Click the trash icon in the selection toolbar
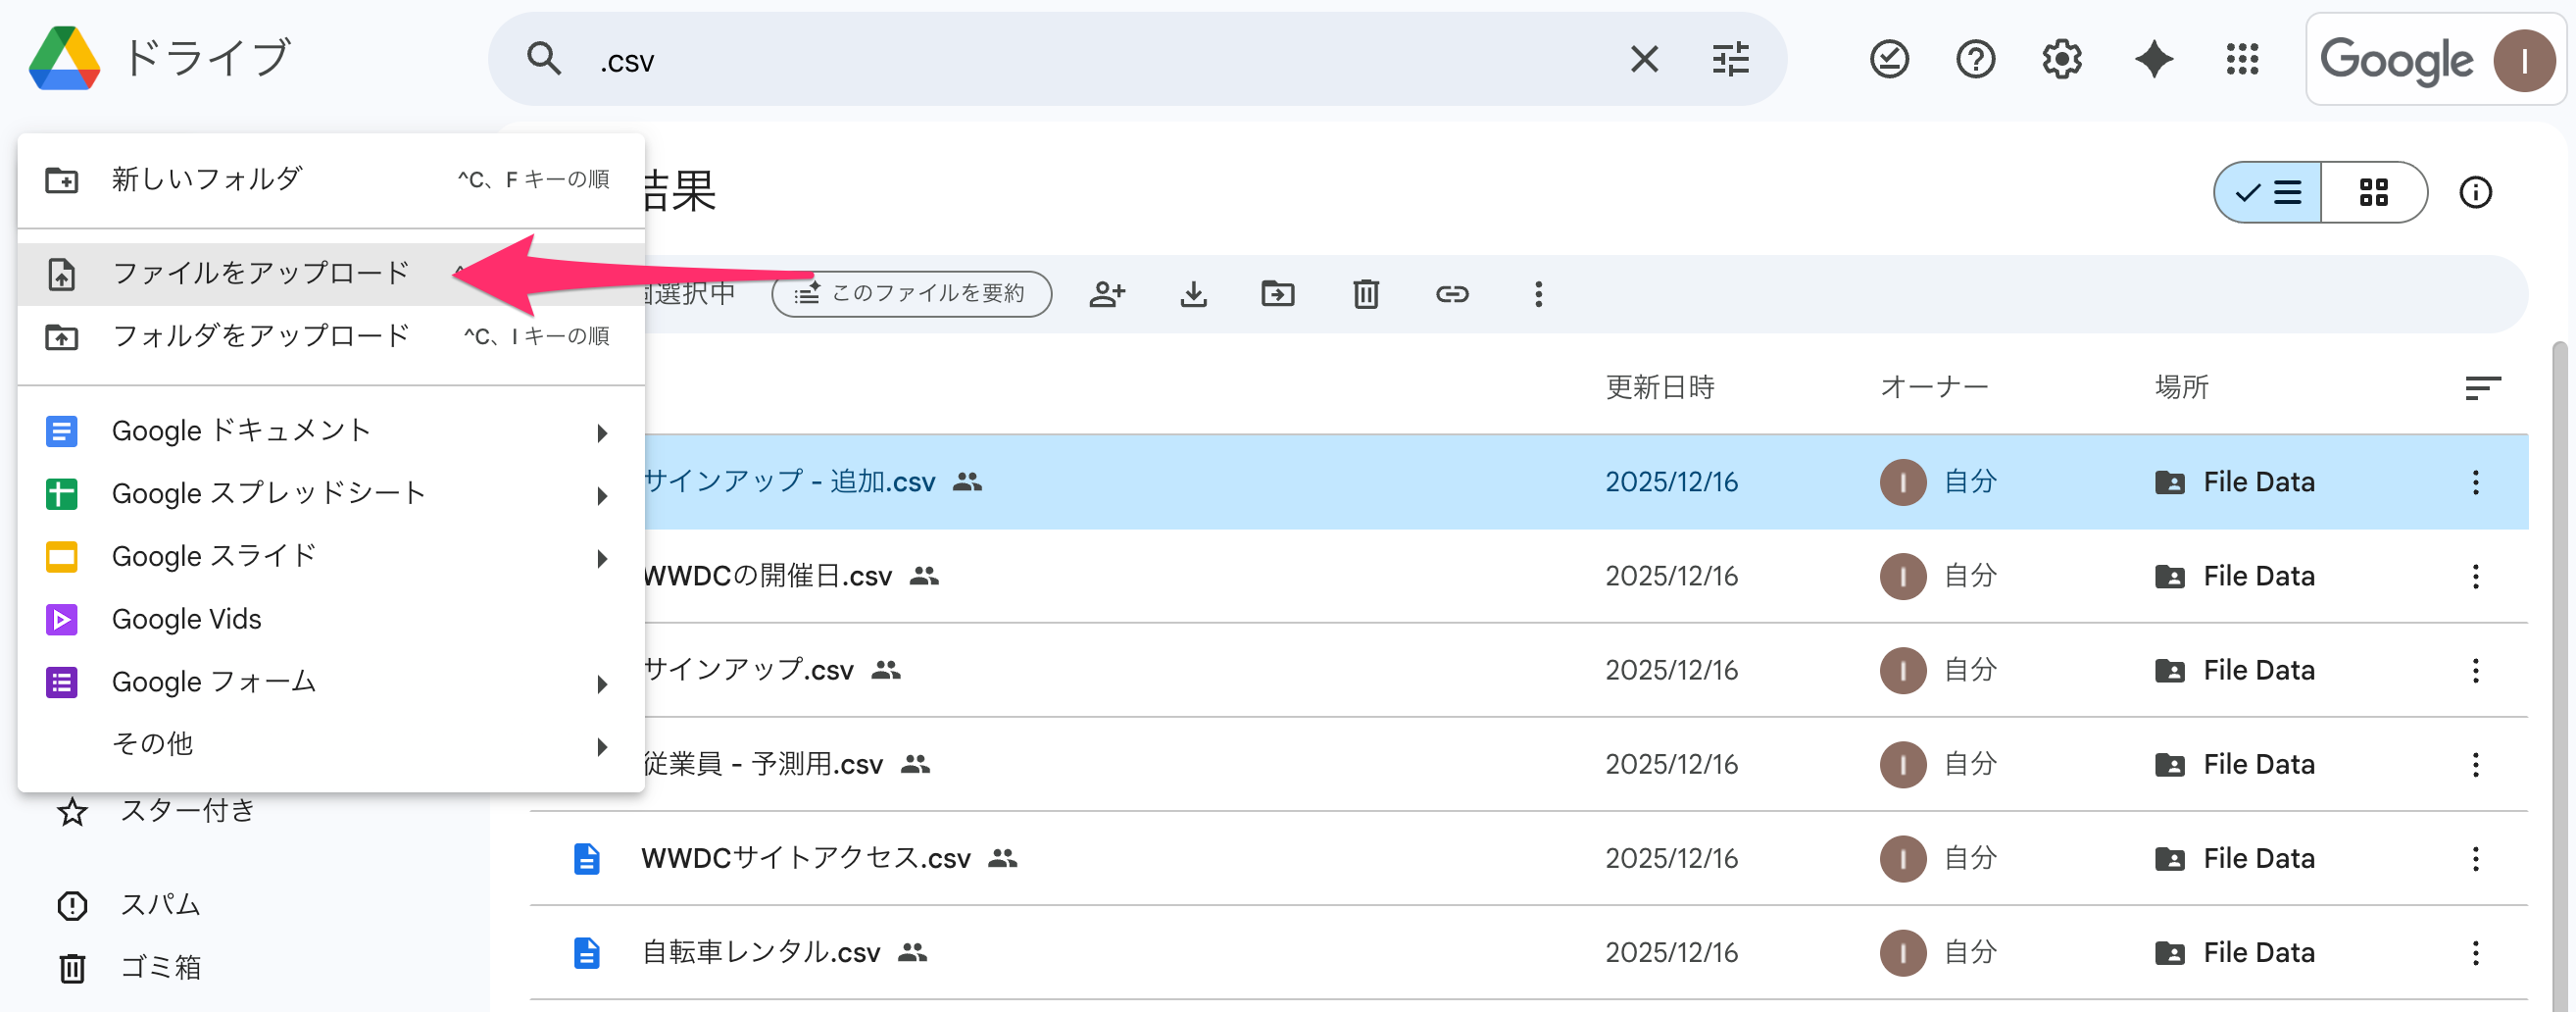This screenshot has height=1012, width=2576. point(1365,294)
